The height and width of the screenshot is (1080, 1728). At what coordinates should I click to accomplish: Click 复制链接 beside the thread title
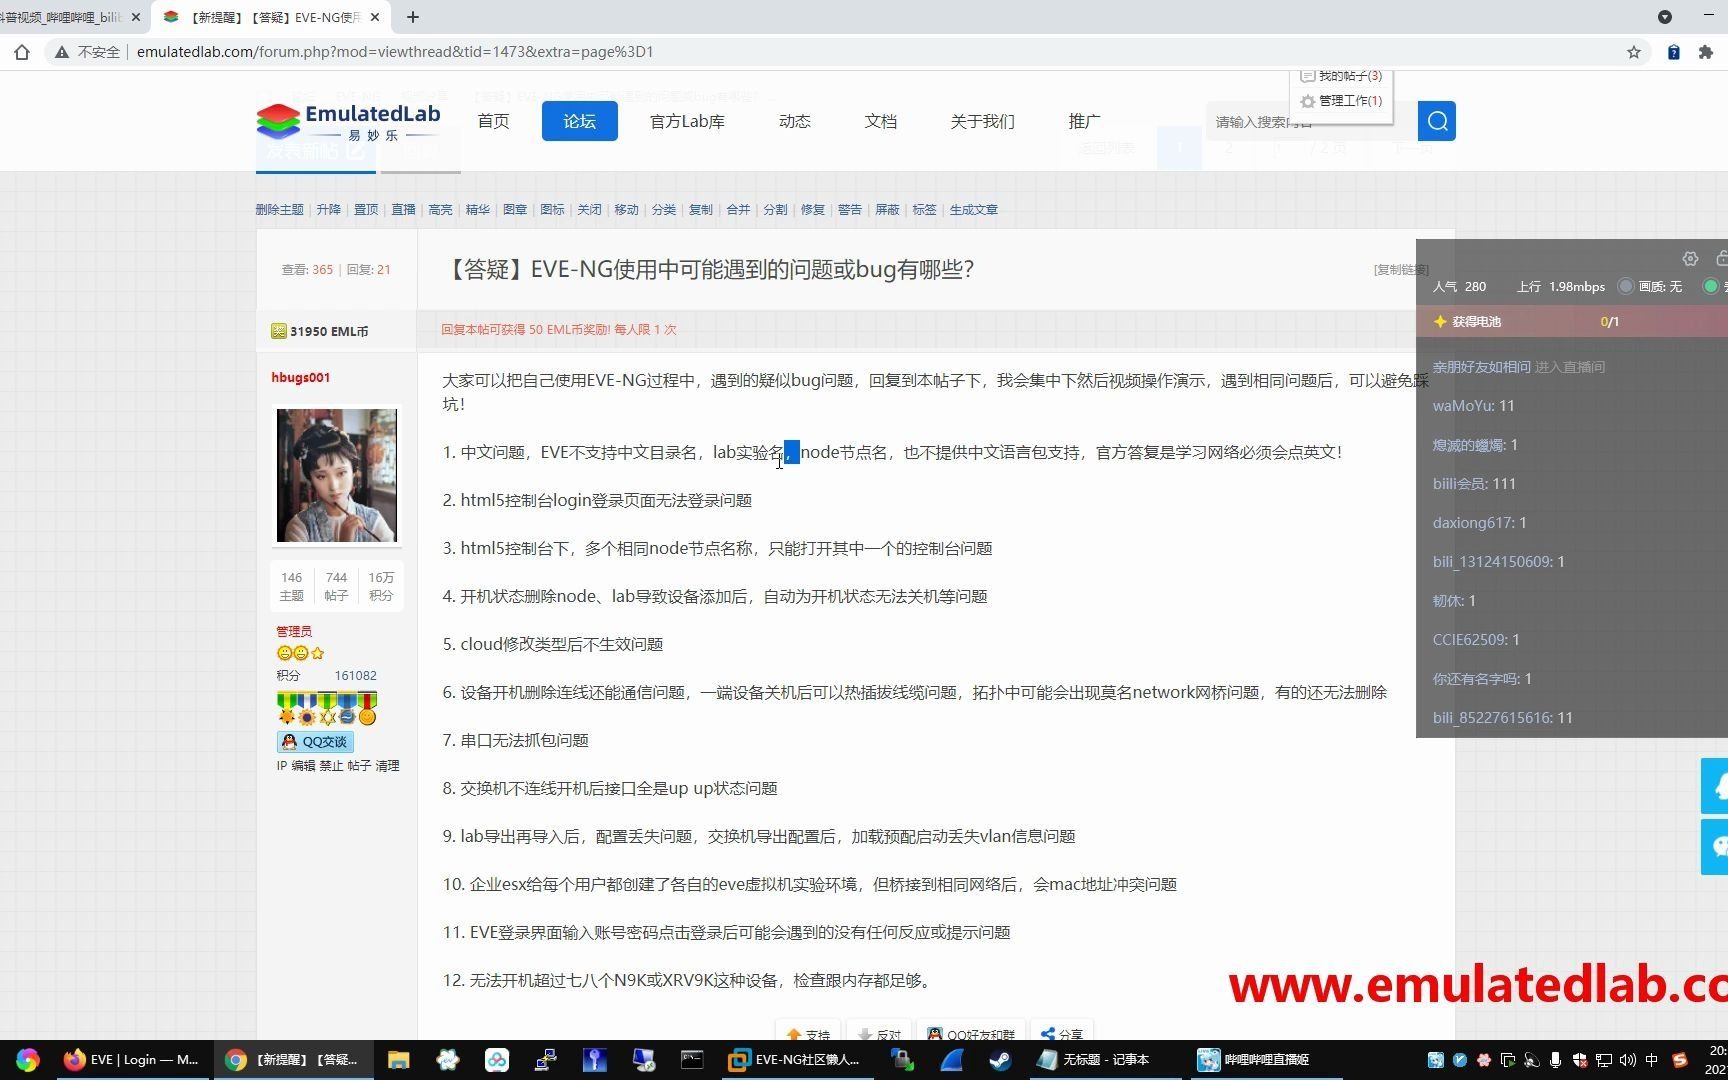1401,270
